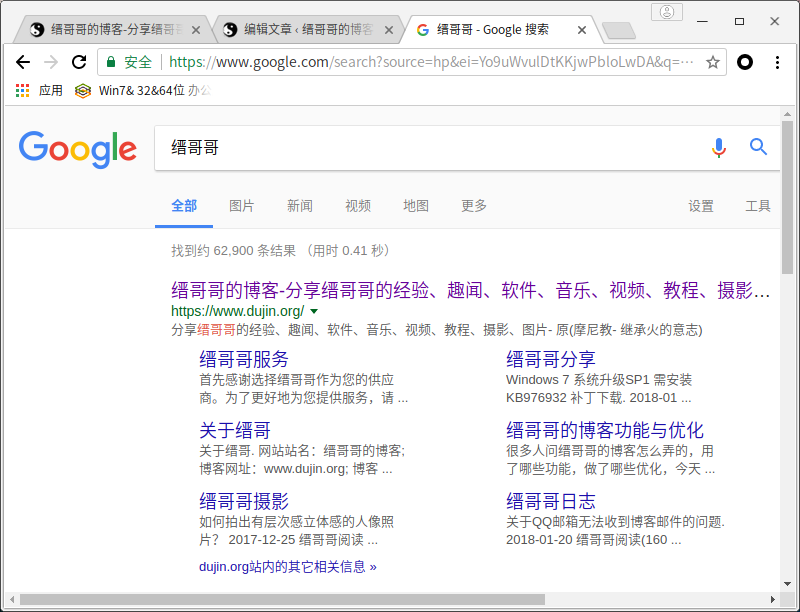Open the 关于缙哥 sitelink
Viewport: 800px width, 612px height.
(x=235, y=430)
